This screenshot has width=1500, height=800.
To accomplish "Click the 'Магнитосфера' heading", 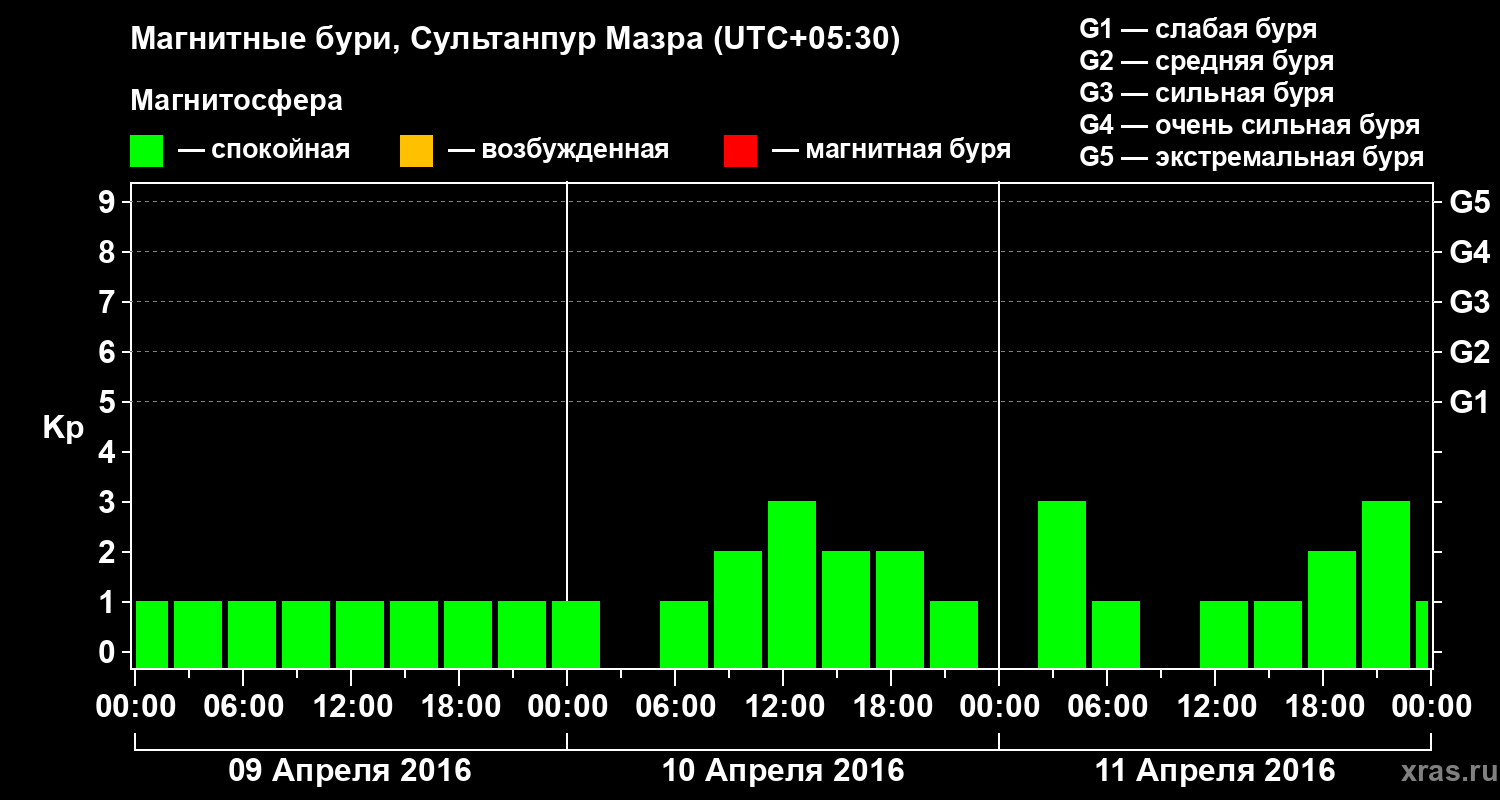I will click(237, 101).
